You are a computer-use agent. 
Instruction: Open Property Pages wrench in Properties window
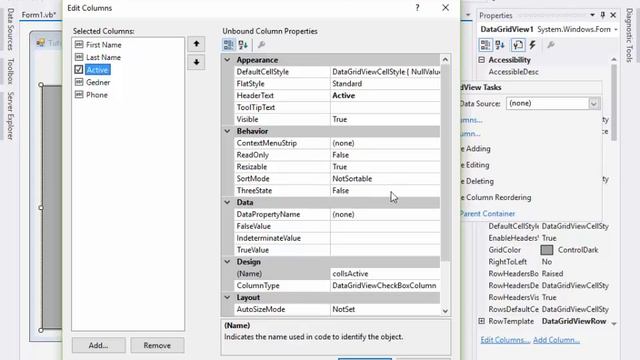click(x=551, y=45)
